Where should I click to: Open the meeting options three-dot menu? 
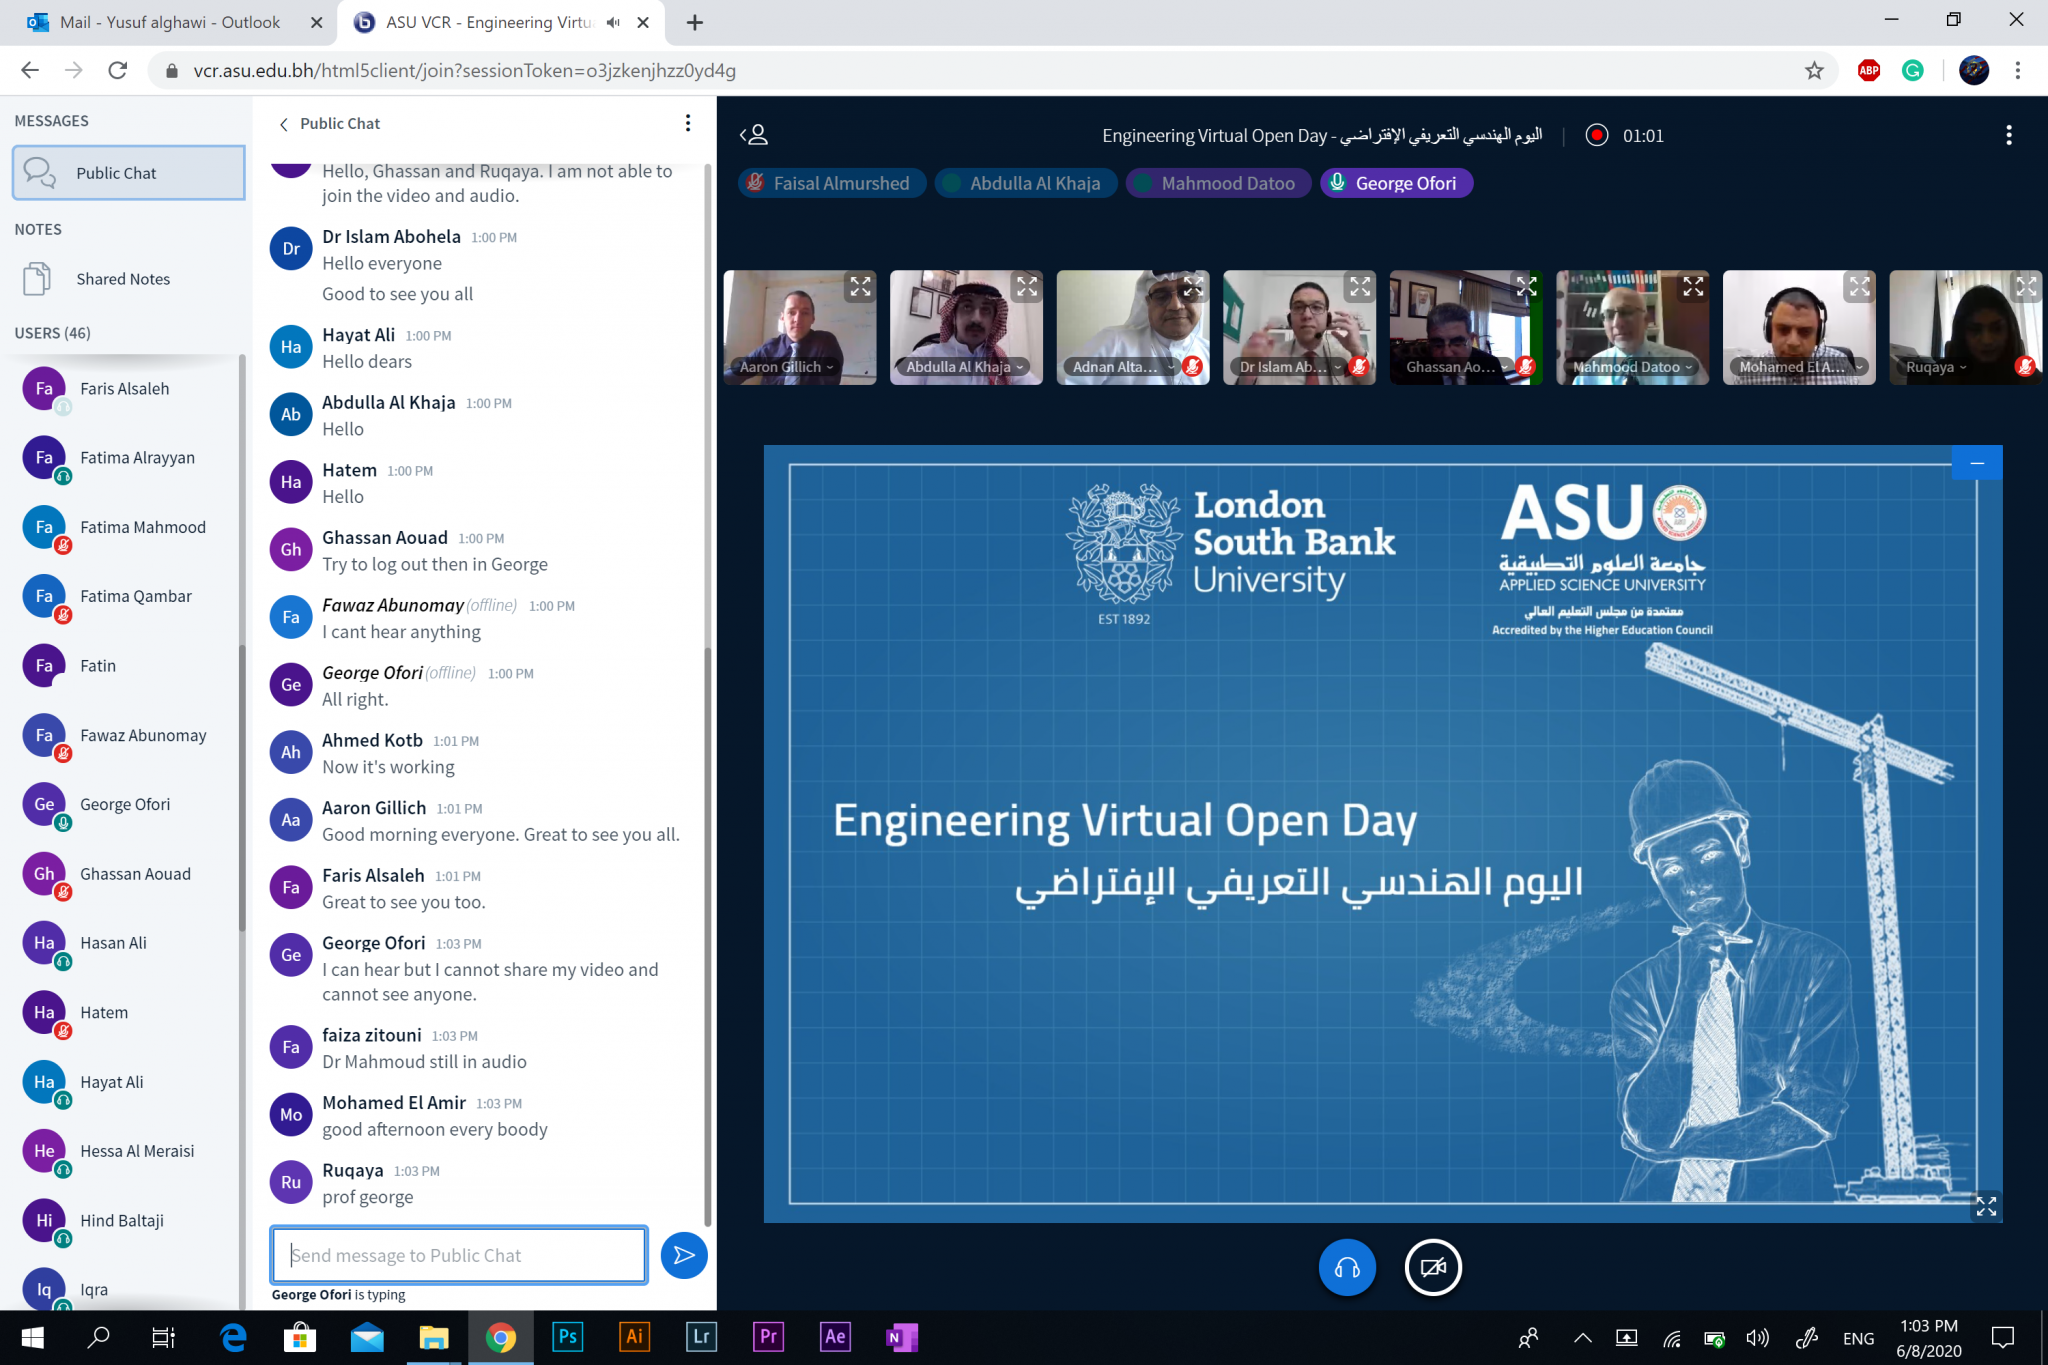(2009, 135)
